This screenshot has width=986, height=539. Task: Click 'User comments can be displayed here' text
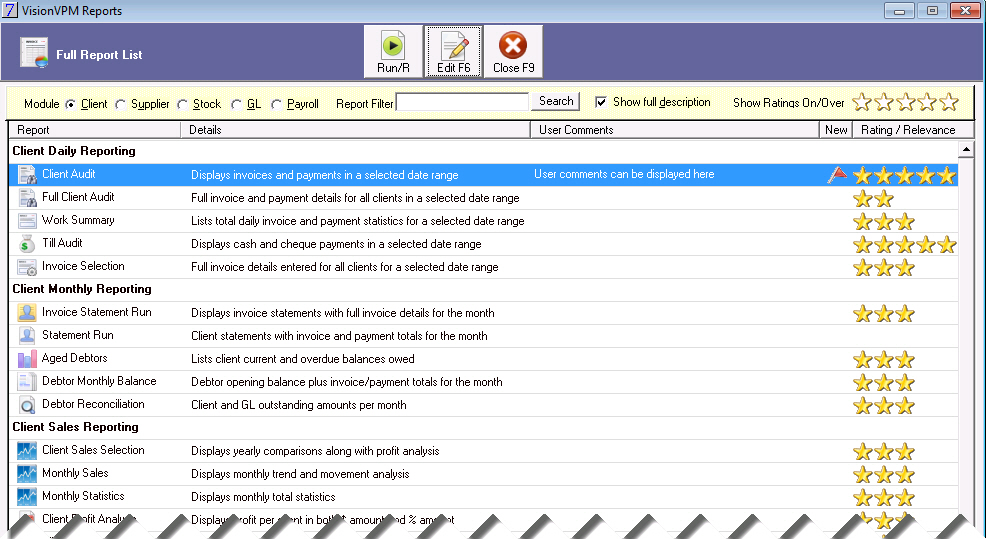click(x=624, y=174)
